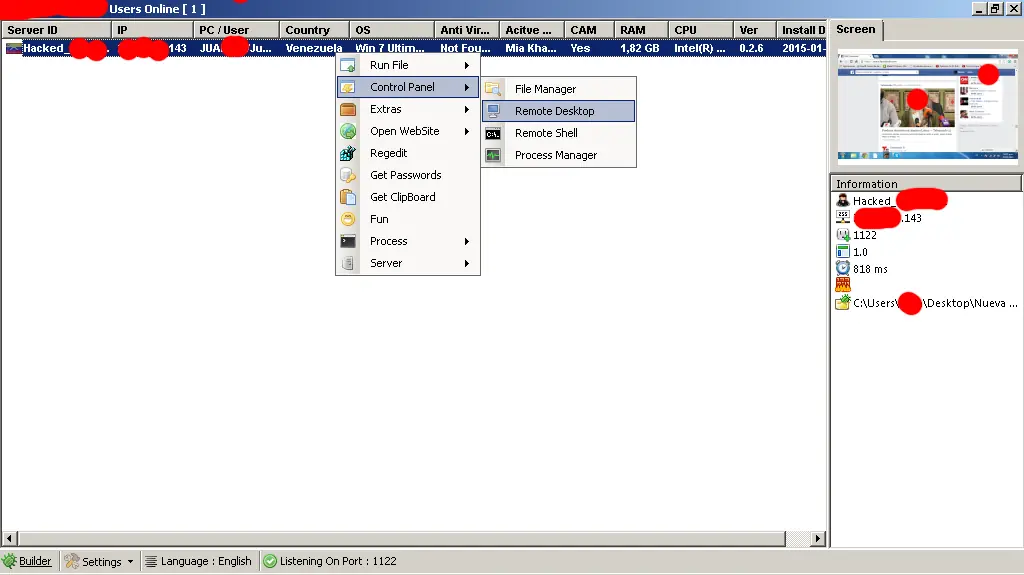Click the Language list icon

tap(151, 561)
